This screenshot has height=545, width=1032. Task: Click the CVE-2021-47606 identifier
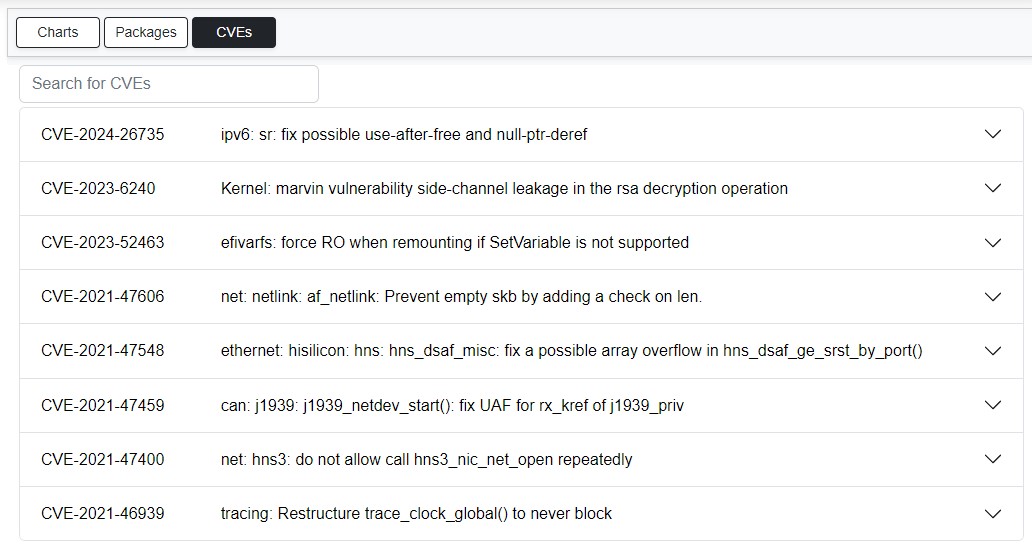tap(102, 296)
